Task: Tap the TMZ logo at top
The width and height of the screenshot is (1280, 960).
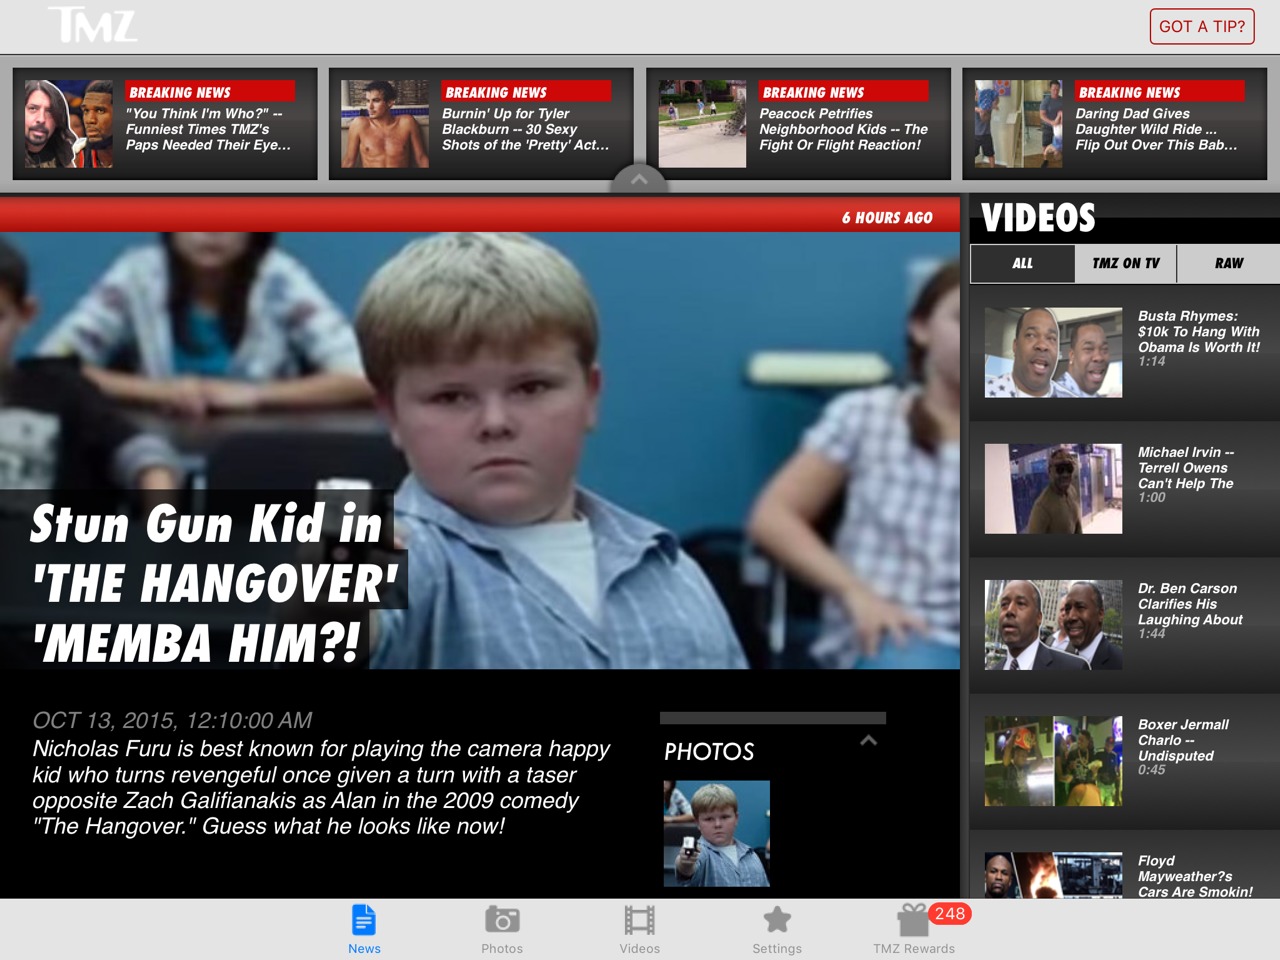Action: [93, 26]
